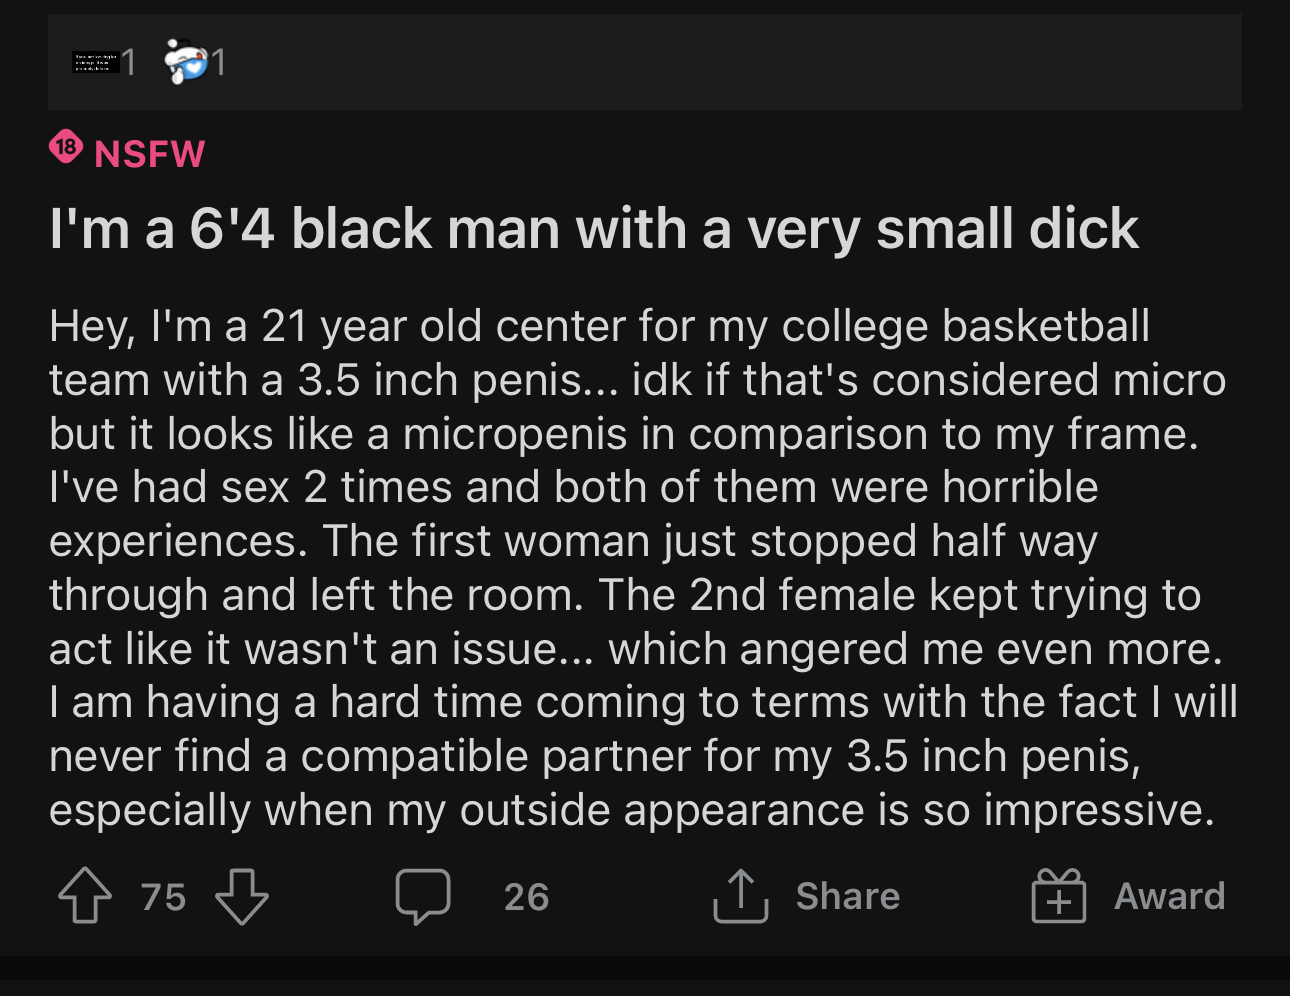
Task: Click the body line mentioning "outside appearance"
Action: [632, 810]
